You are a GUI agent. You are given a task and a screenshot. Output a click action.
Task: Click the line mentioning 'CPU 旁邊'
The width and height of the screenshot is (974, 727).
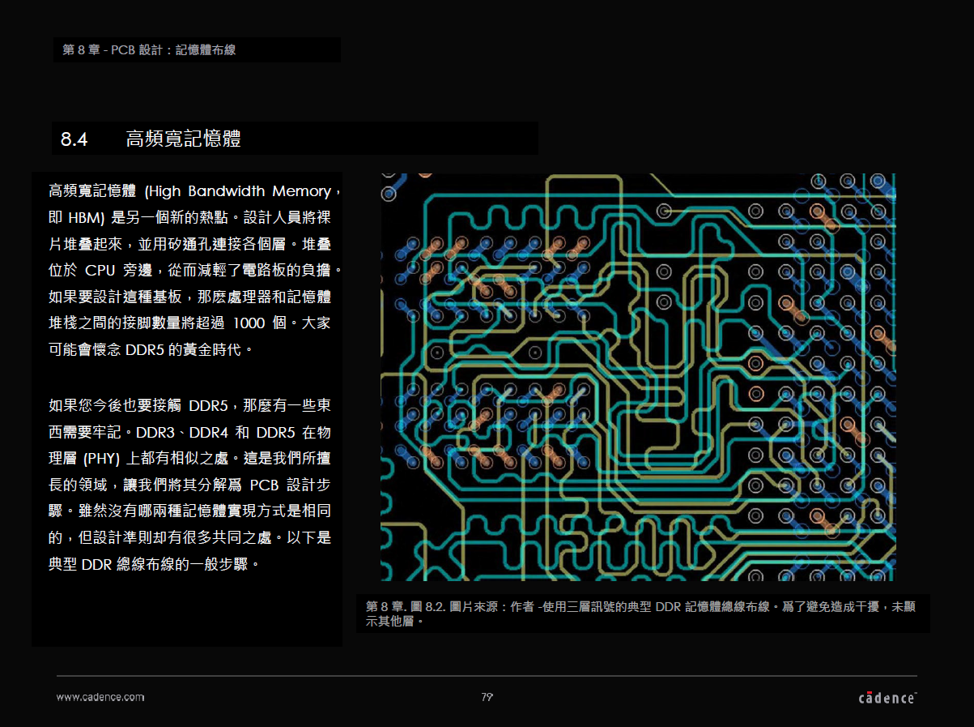point(194,270)
